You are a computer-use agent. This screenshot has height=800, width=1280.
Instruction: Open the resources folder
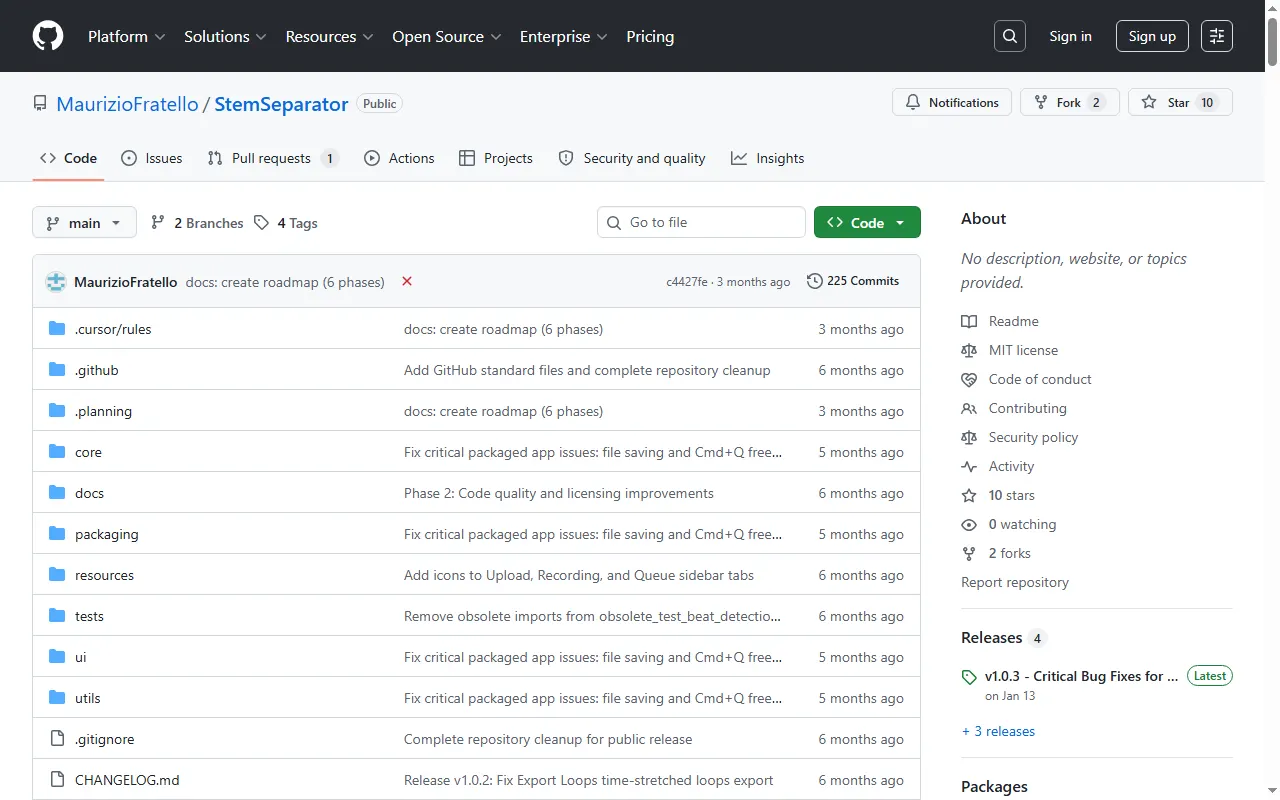pyautogui.click(x=104, y=575)
